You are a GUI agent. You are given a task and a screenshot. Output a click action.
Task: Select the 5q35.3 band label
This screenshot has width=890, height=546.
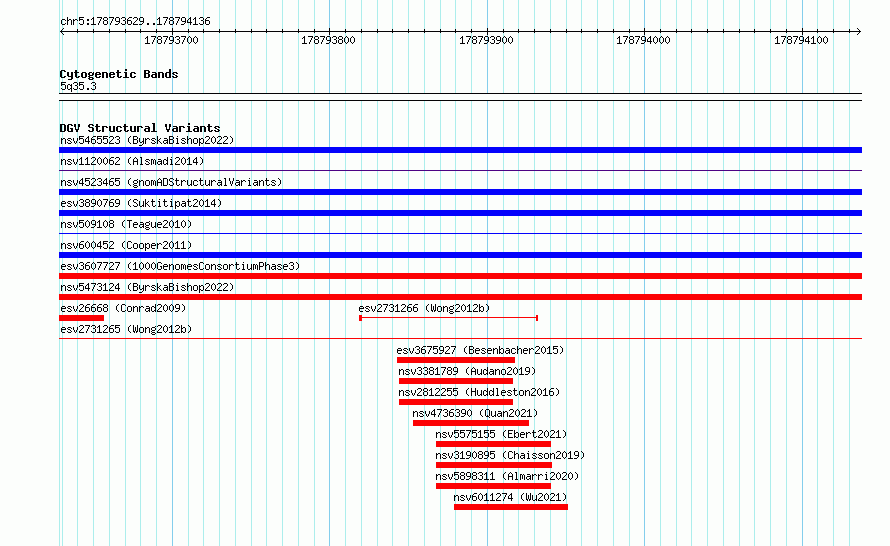[x=78, y=86]
